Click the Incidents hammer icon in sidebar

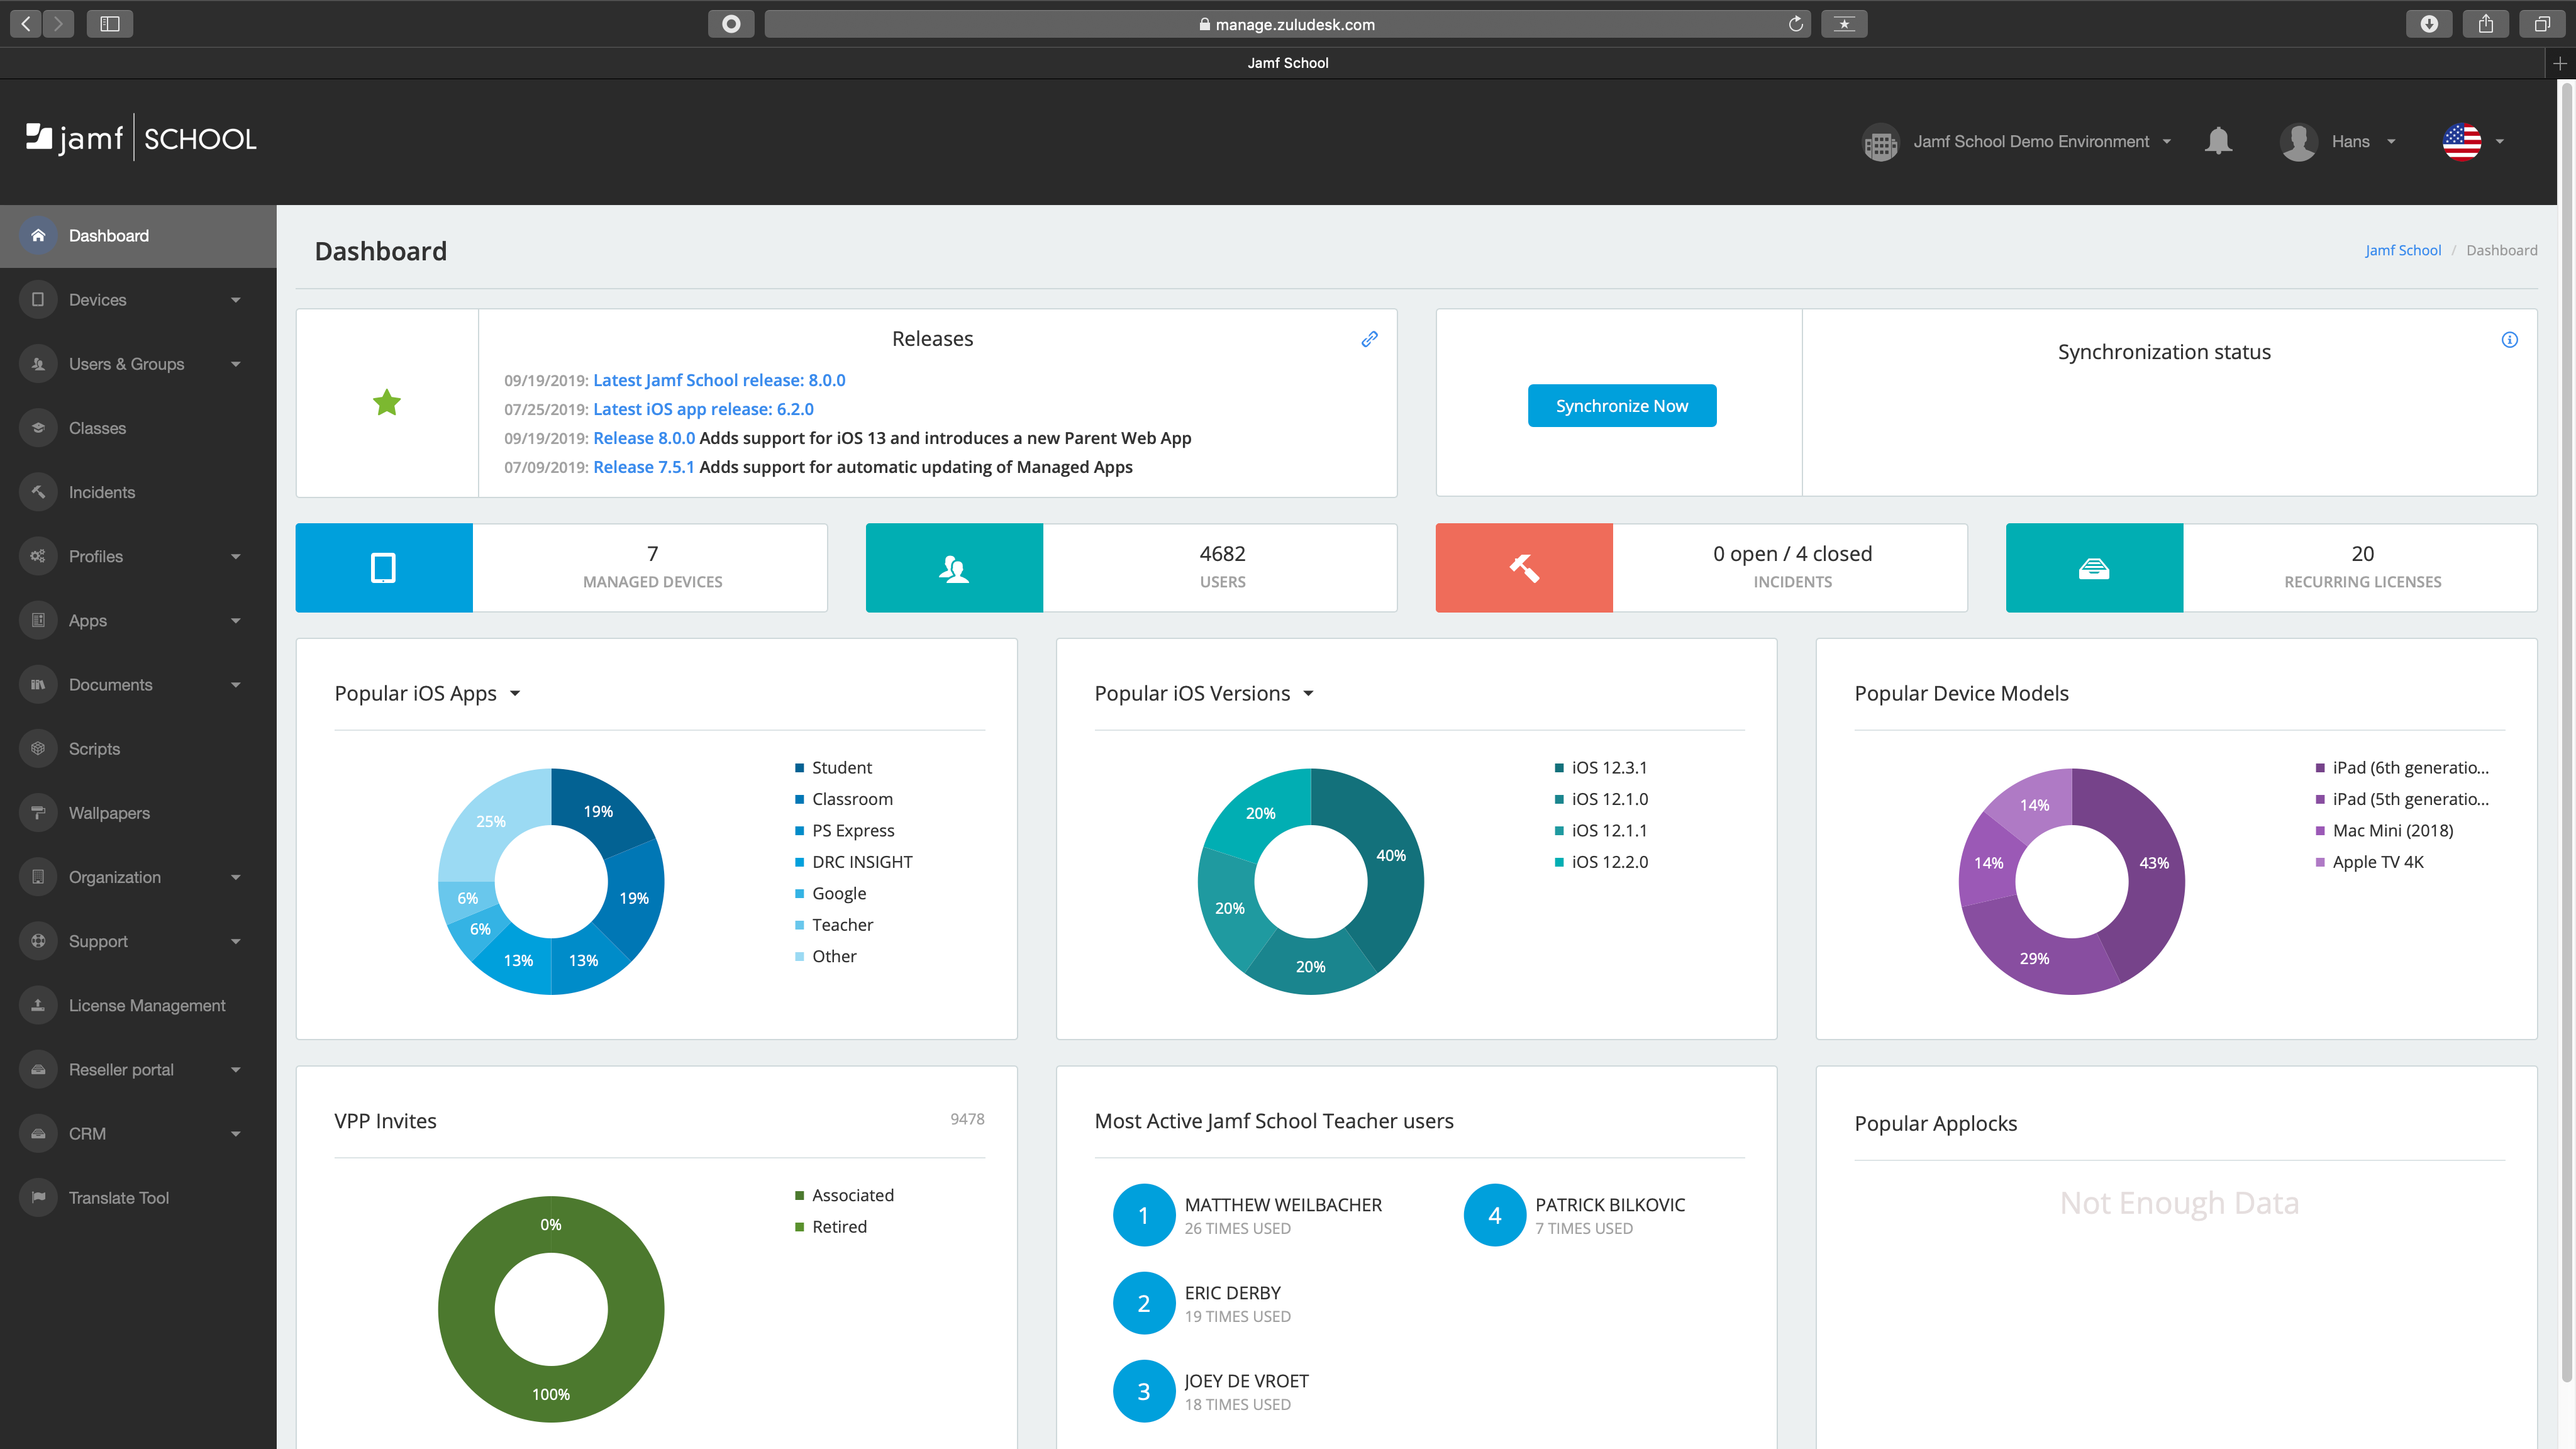tap(38, 492)
